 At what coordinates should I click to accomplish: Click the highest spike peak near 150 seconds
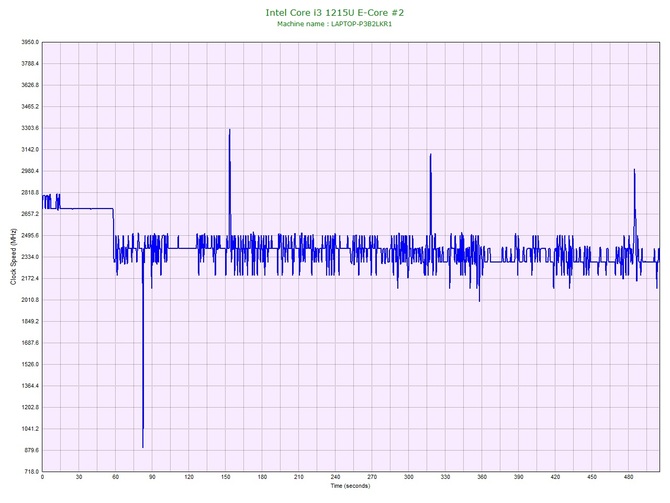(229, 130)
